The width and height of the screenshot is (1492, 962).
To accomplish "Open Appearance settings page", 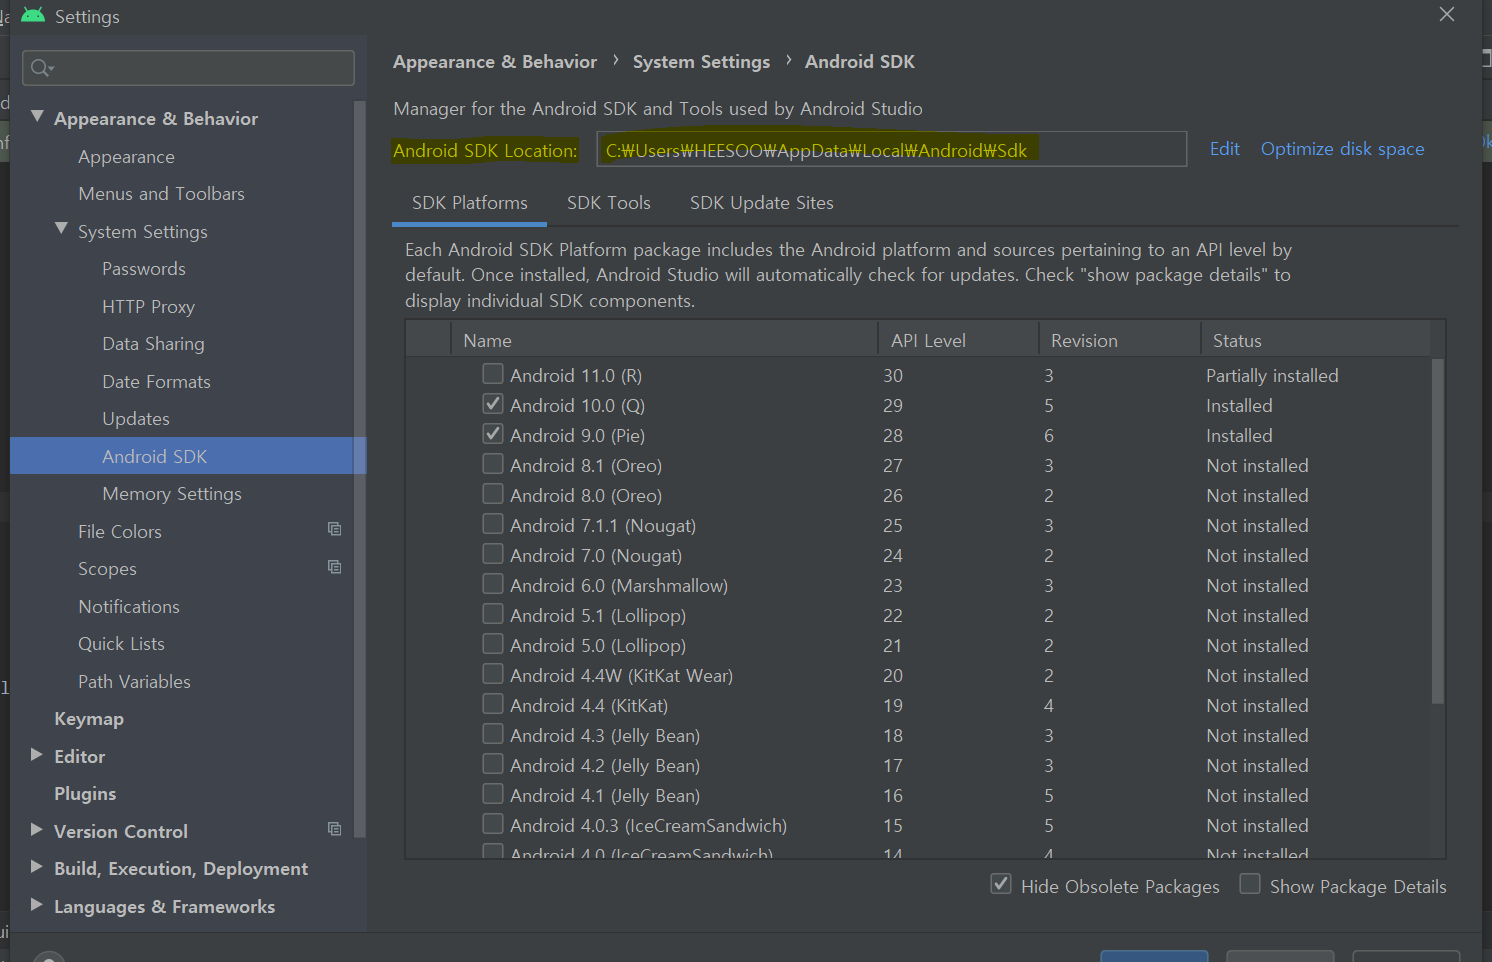I will (x=126, y=157).
